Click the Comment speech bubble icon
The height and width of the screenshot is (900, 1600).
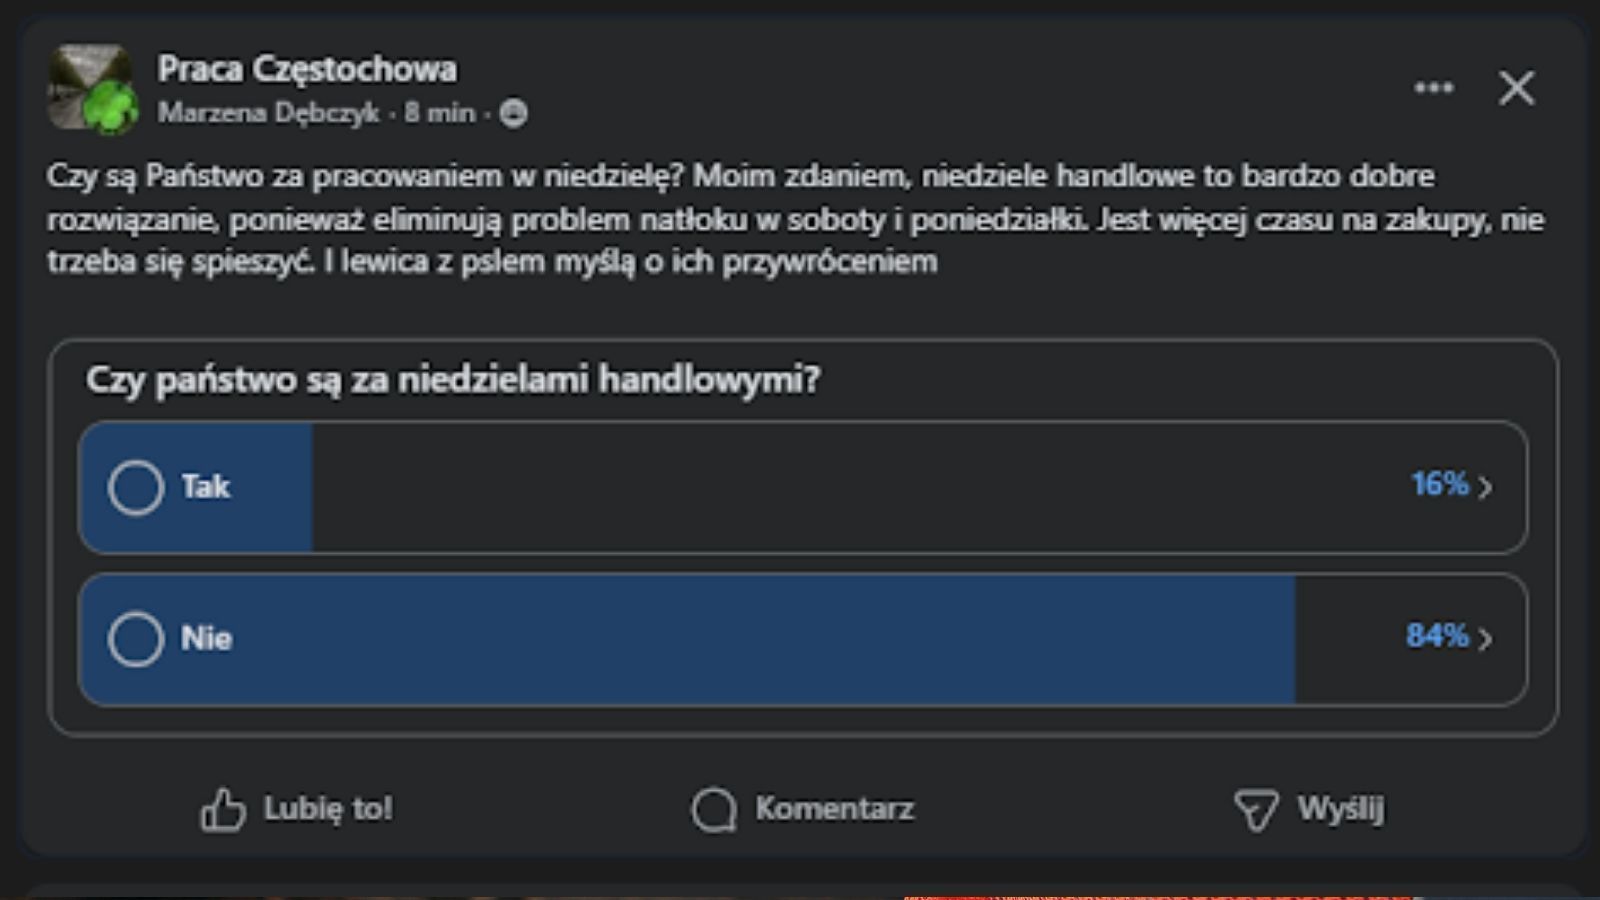pyautogui.click(x=712, y=810)
